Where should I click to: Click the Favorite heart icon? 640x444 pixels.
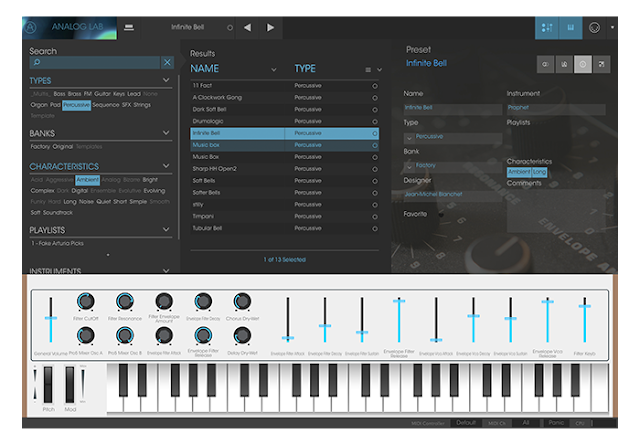(x=441, y=214)
